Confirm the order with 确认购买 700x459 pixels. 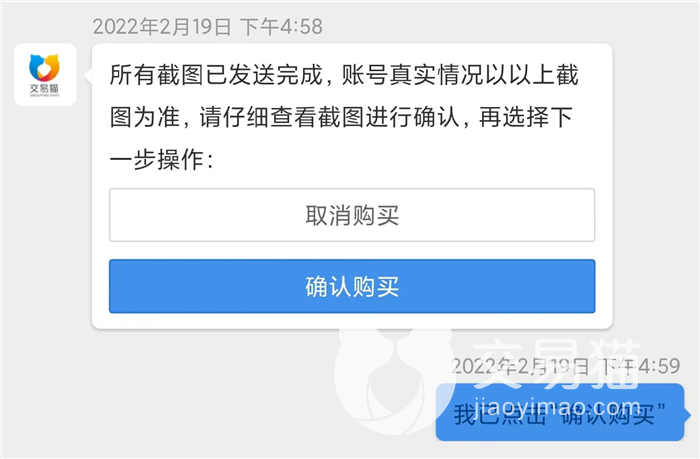click(352, 286)
